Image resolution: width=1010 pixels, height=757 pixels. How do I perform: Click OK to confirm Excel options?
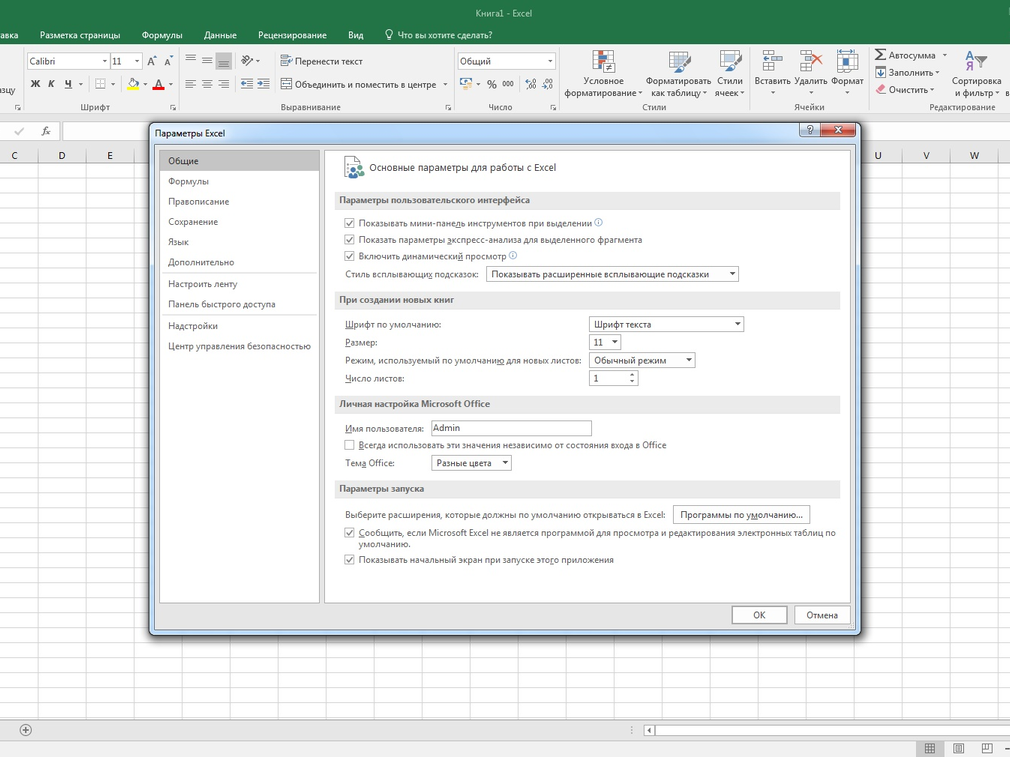(x=759, y=615)
